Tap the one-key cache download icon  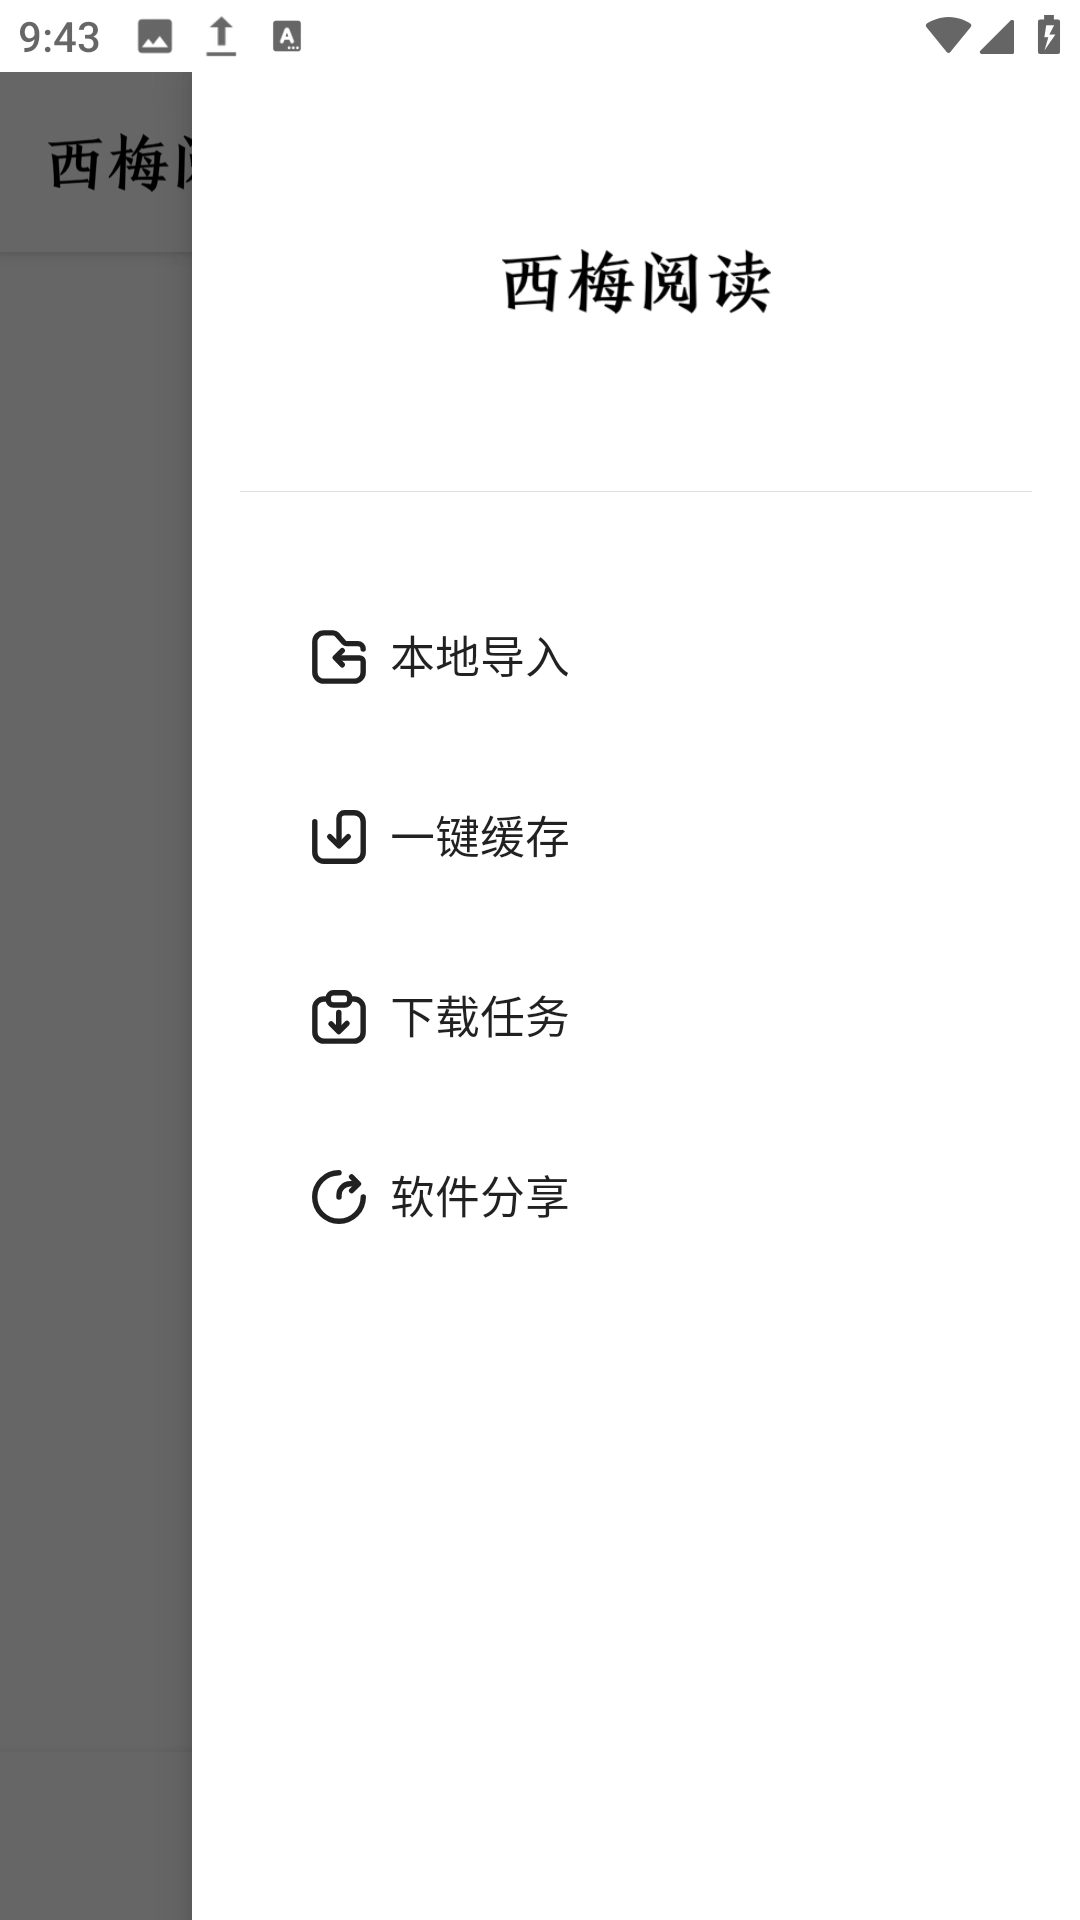(339, 837)
